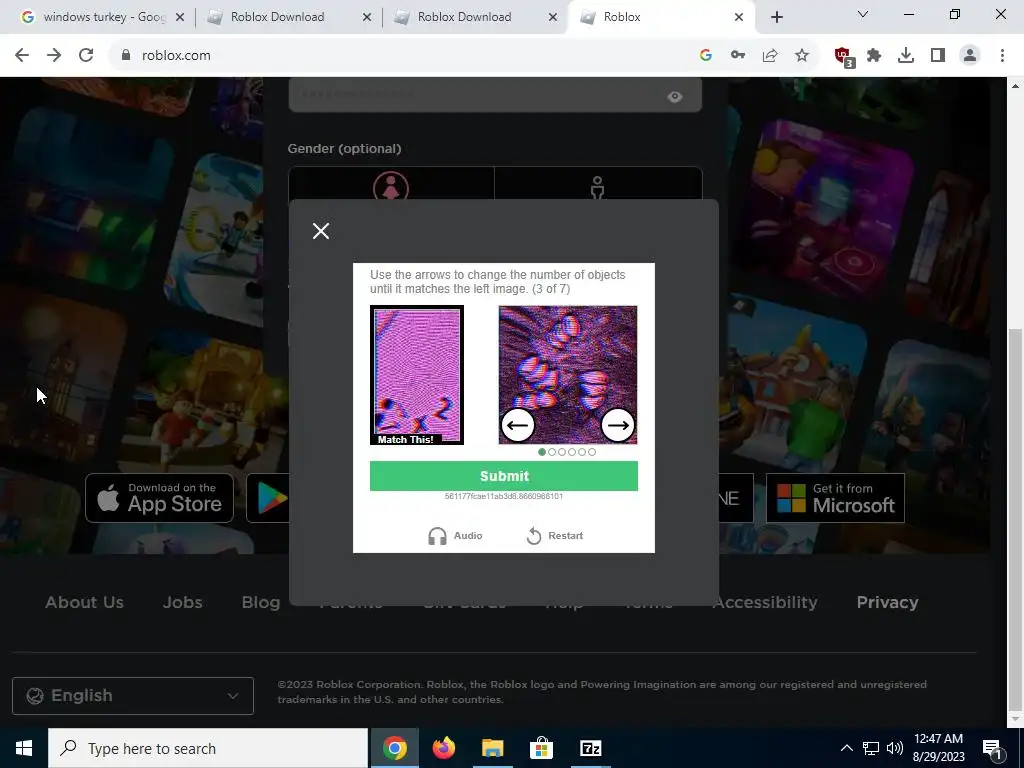1024x768 pixels.
Task: Close the captcha dialog with the X
Action: [x=321, y=231]
